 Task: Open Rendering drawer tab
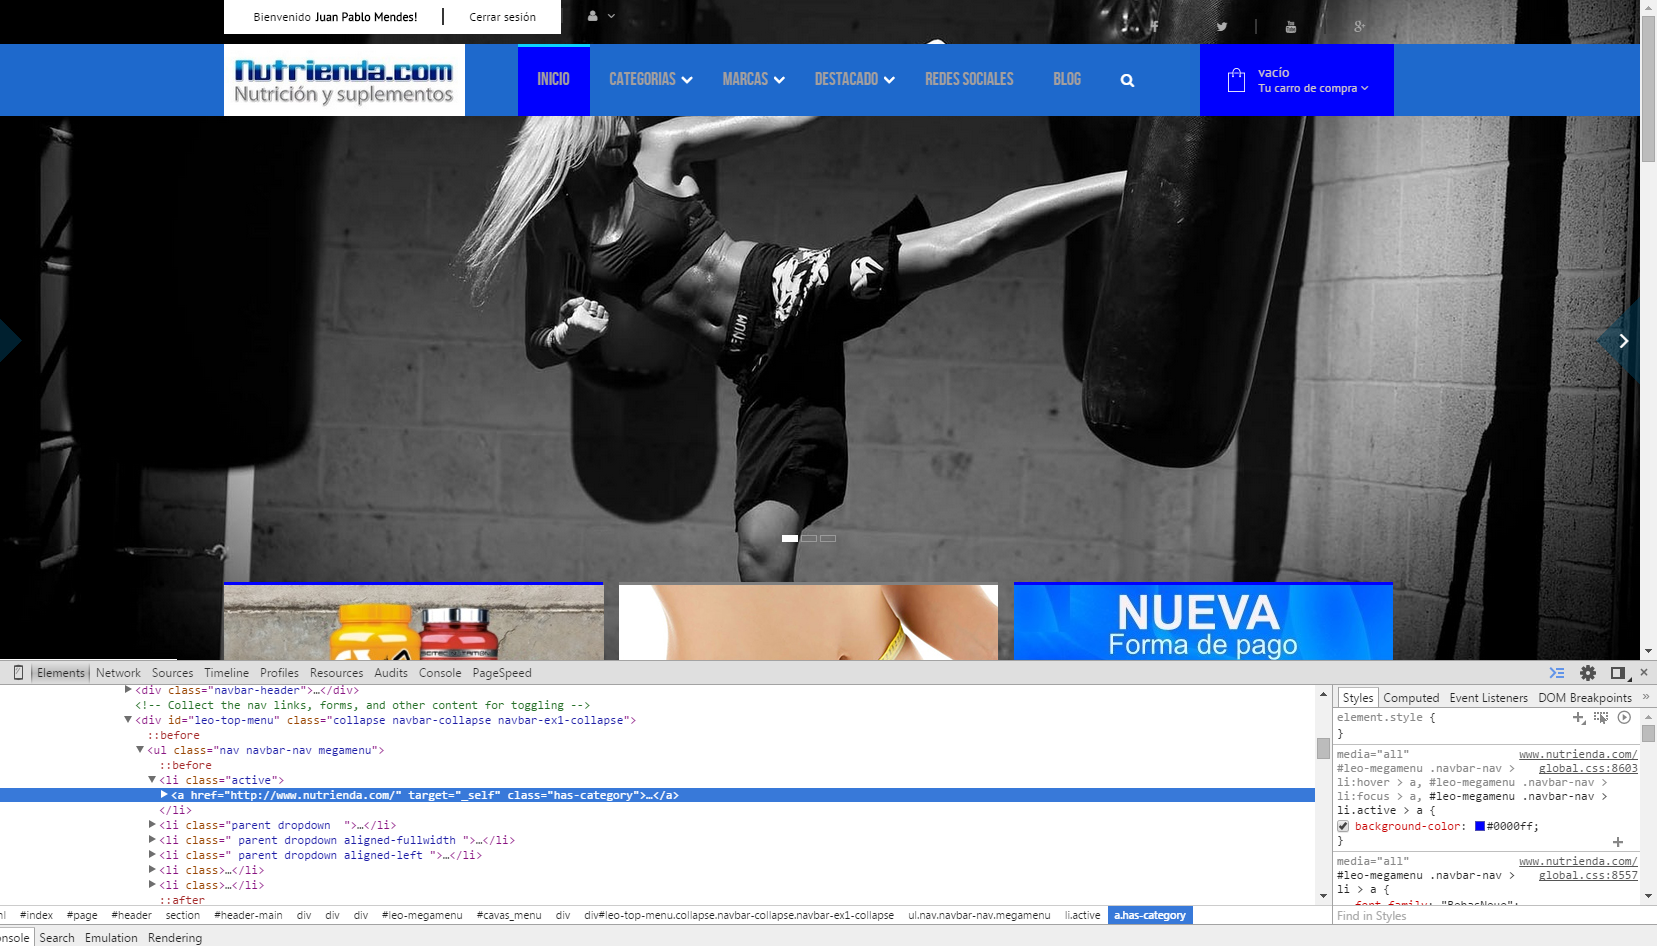coord(175,938)
